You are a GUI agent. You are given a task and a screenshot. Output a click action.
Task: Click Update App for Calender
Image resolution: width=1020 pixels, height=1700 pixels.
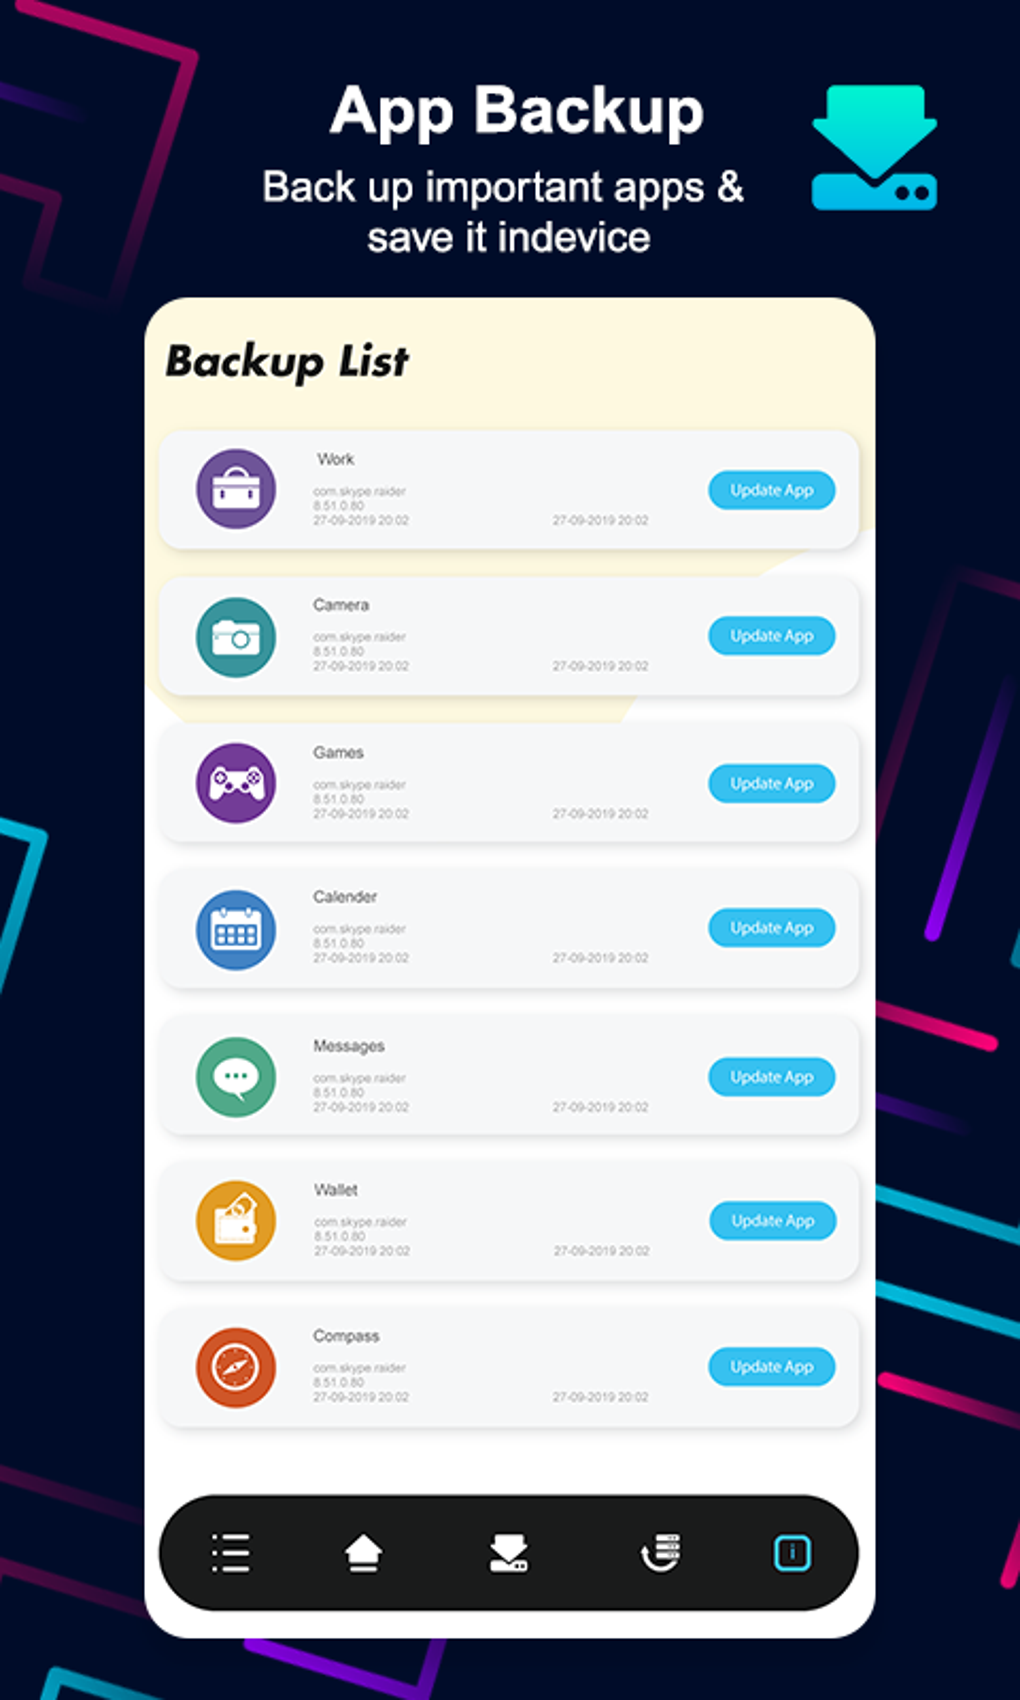772,928
